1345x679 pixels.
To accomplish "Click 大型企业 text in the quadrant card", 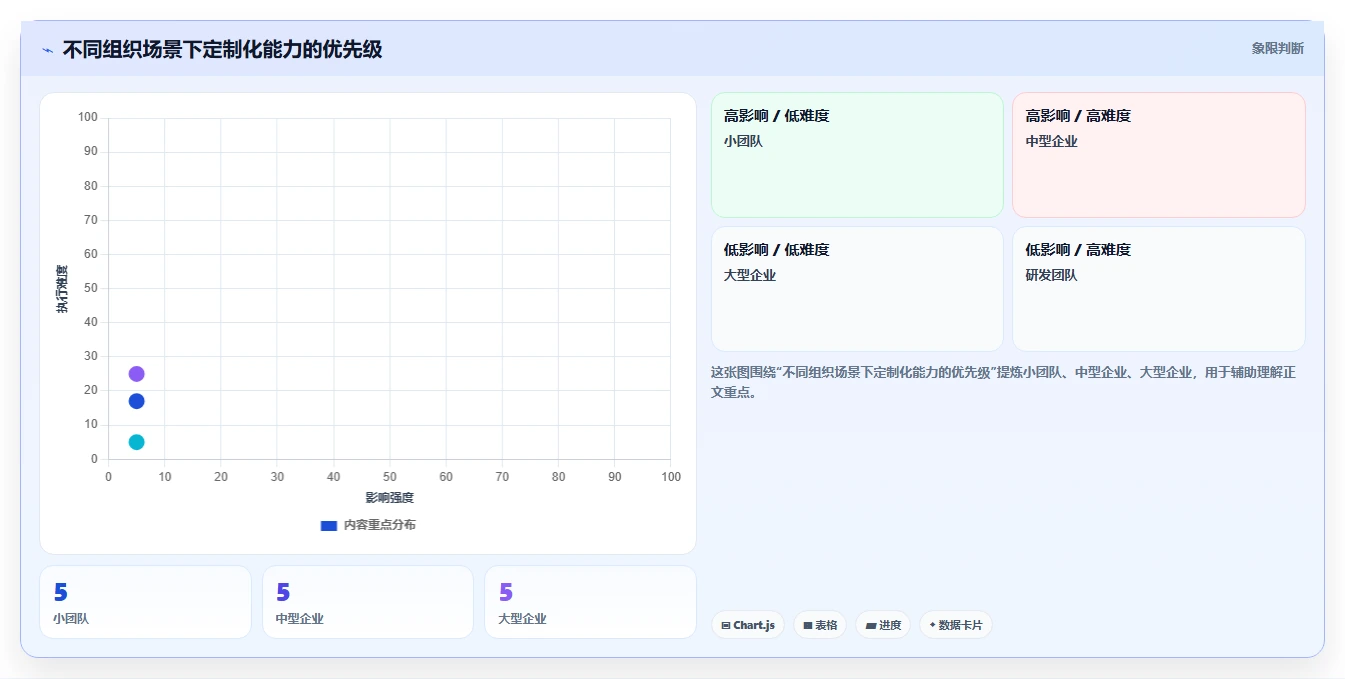I will click(x=750, y=275).
